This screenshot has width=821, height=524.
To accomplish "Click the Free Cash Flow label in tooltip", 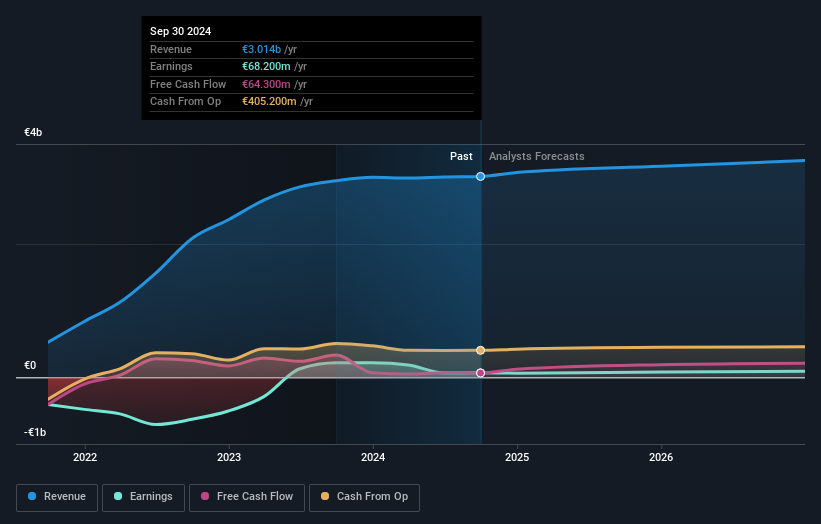I will click(x=188, y=84).
